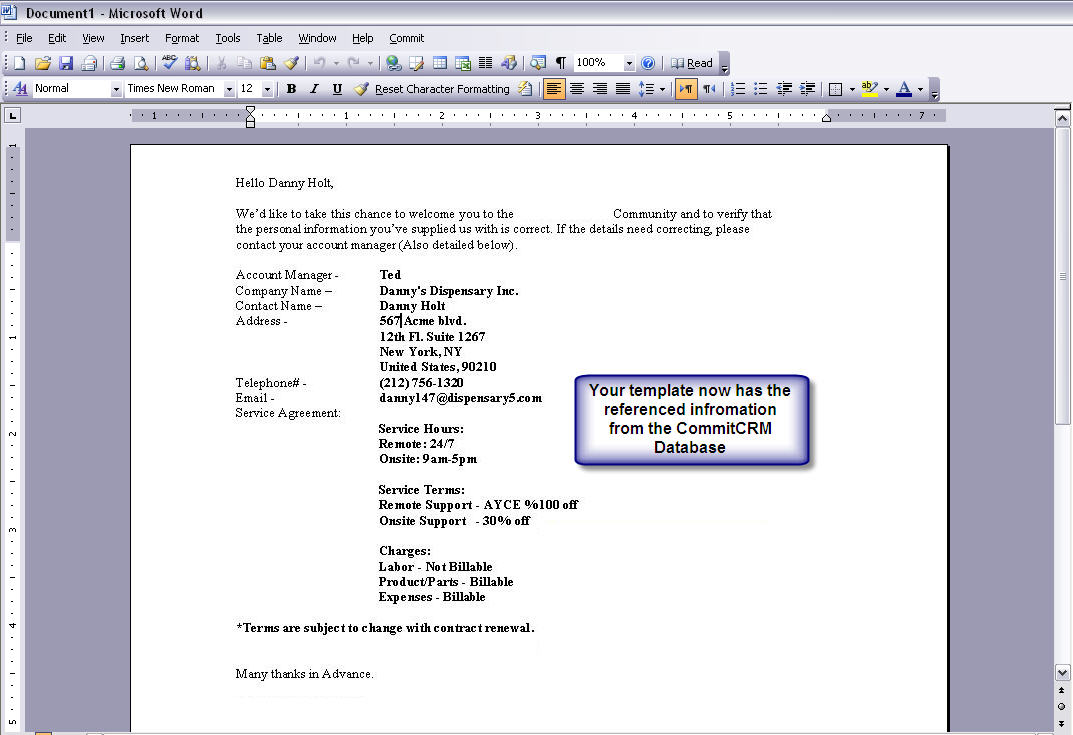Run the Spelling and Grammar check
1073x735 pixels.
click(169, 63)
